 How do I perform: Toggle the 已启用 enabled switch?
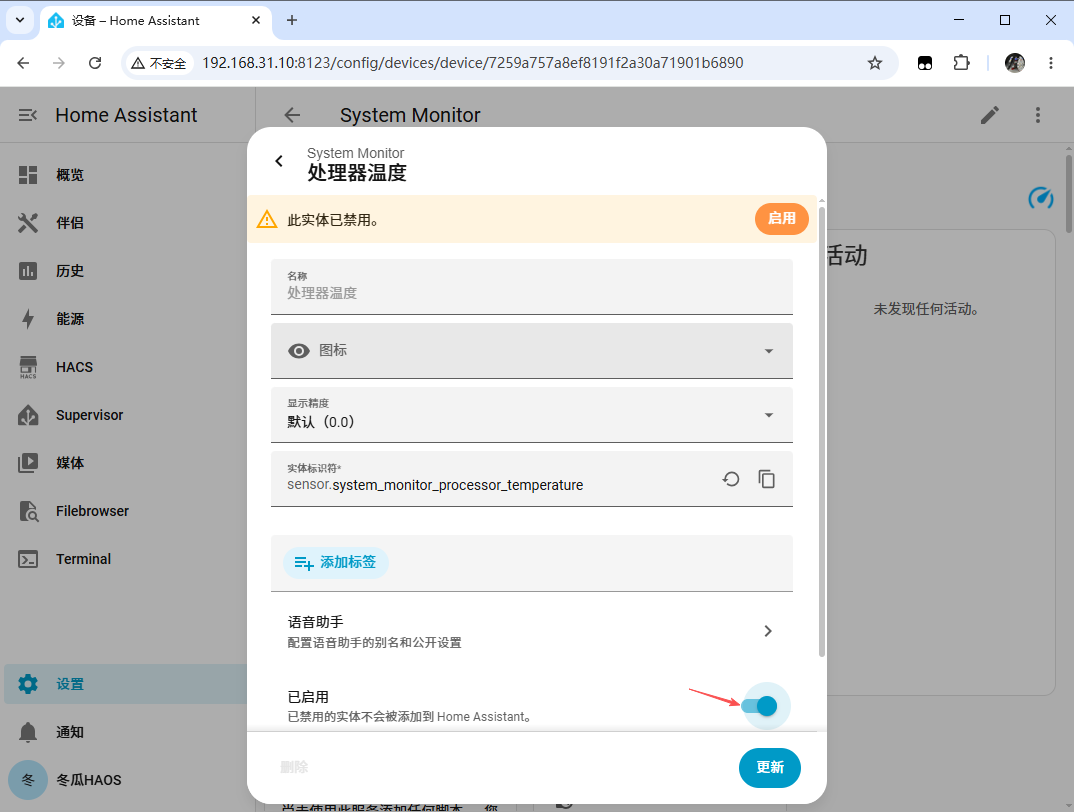coord(759,706)
